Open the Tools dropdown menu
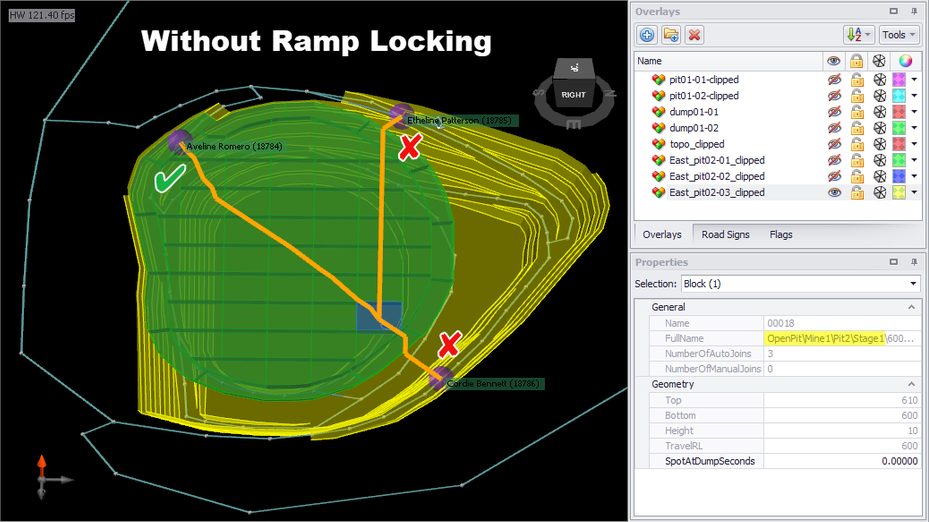 [x=898, y=35]
